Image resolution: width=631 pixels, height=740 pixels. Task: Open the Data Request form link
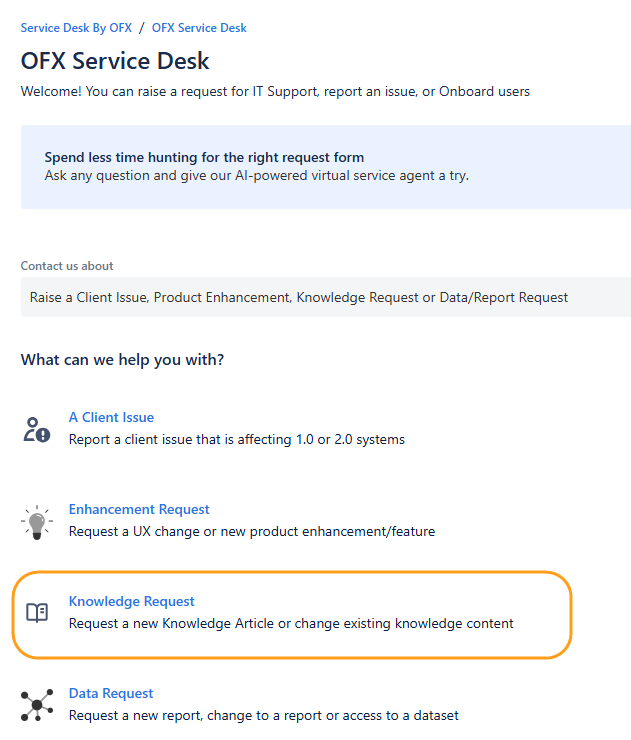111,693
